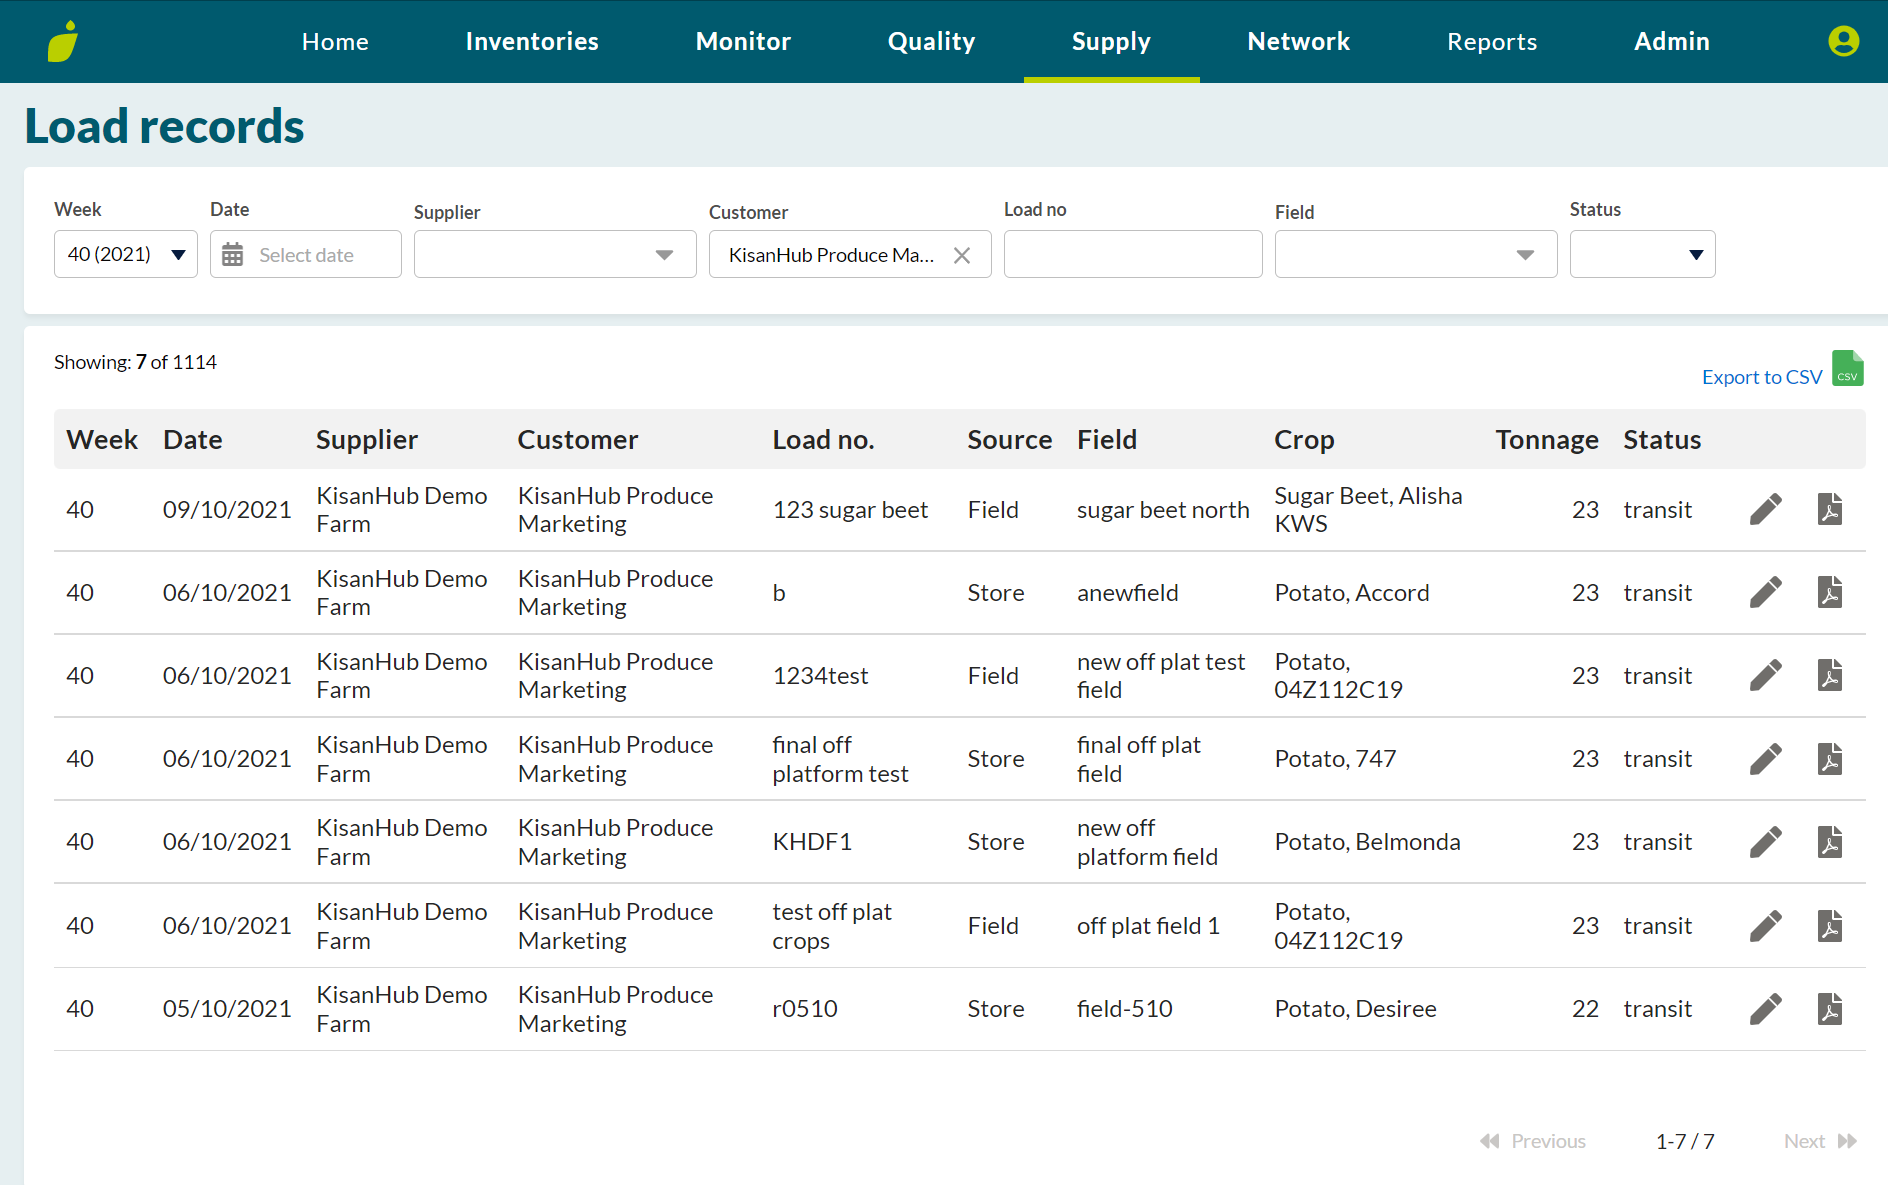
Task: Open the Quality tab
Action: [x=931, y=41]
